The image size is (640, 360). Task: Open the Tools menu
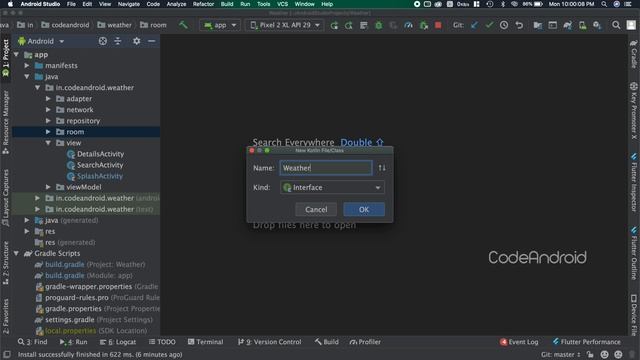tap(263, 4)
